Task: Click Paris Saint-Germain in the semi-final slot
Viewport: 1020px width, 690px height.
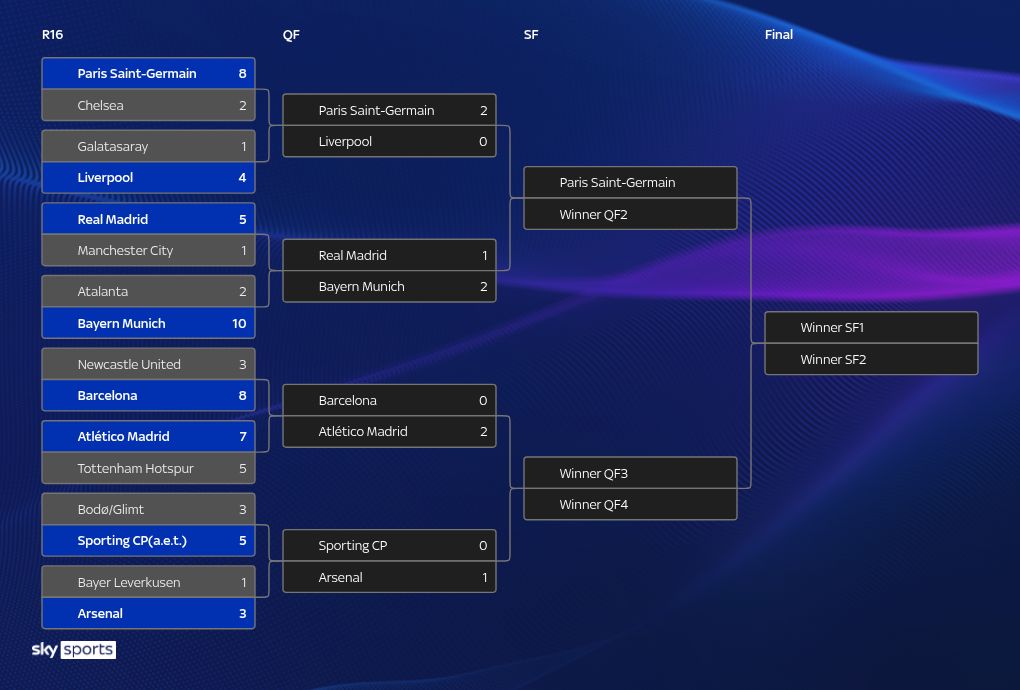Action: tap(630, 183)
